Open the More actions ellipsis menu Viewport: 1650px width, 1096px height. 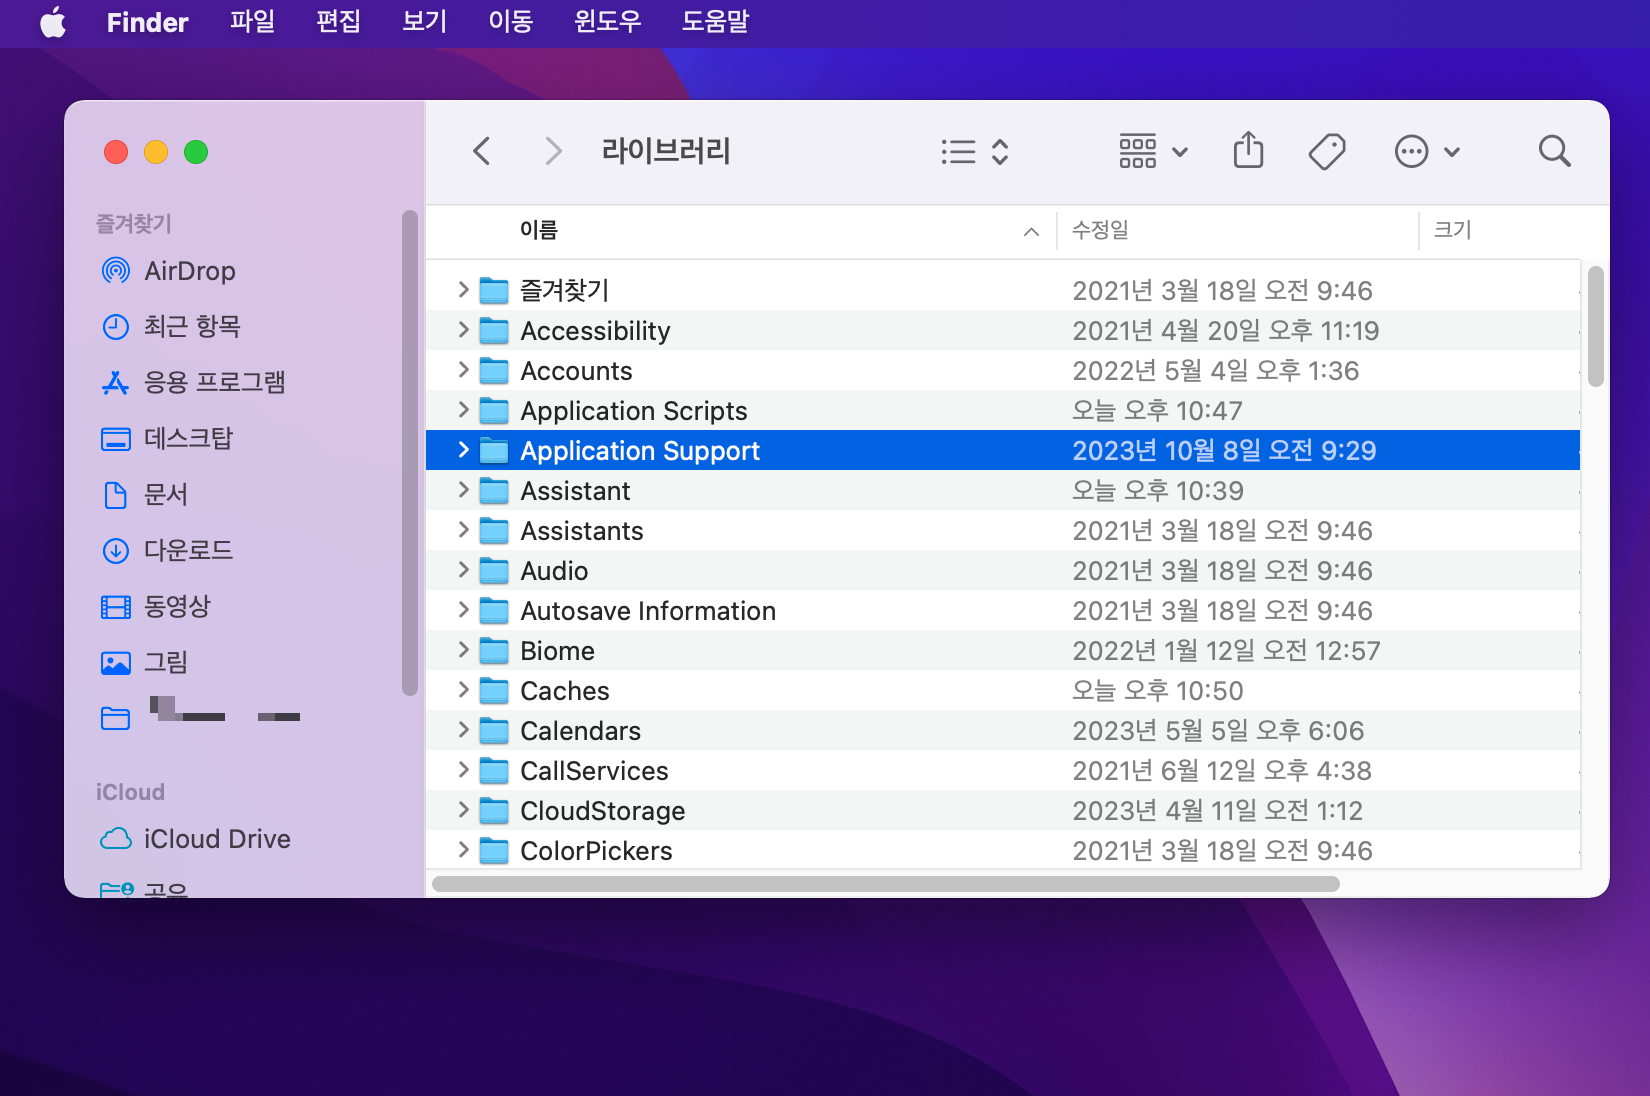pyautogui.click(x=1427, y=152)
